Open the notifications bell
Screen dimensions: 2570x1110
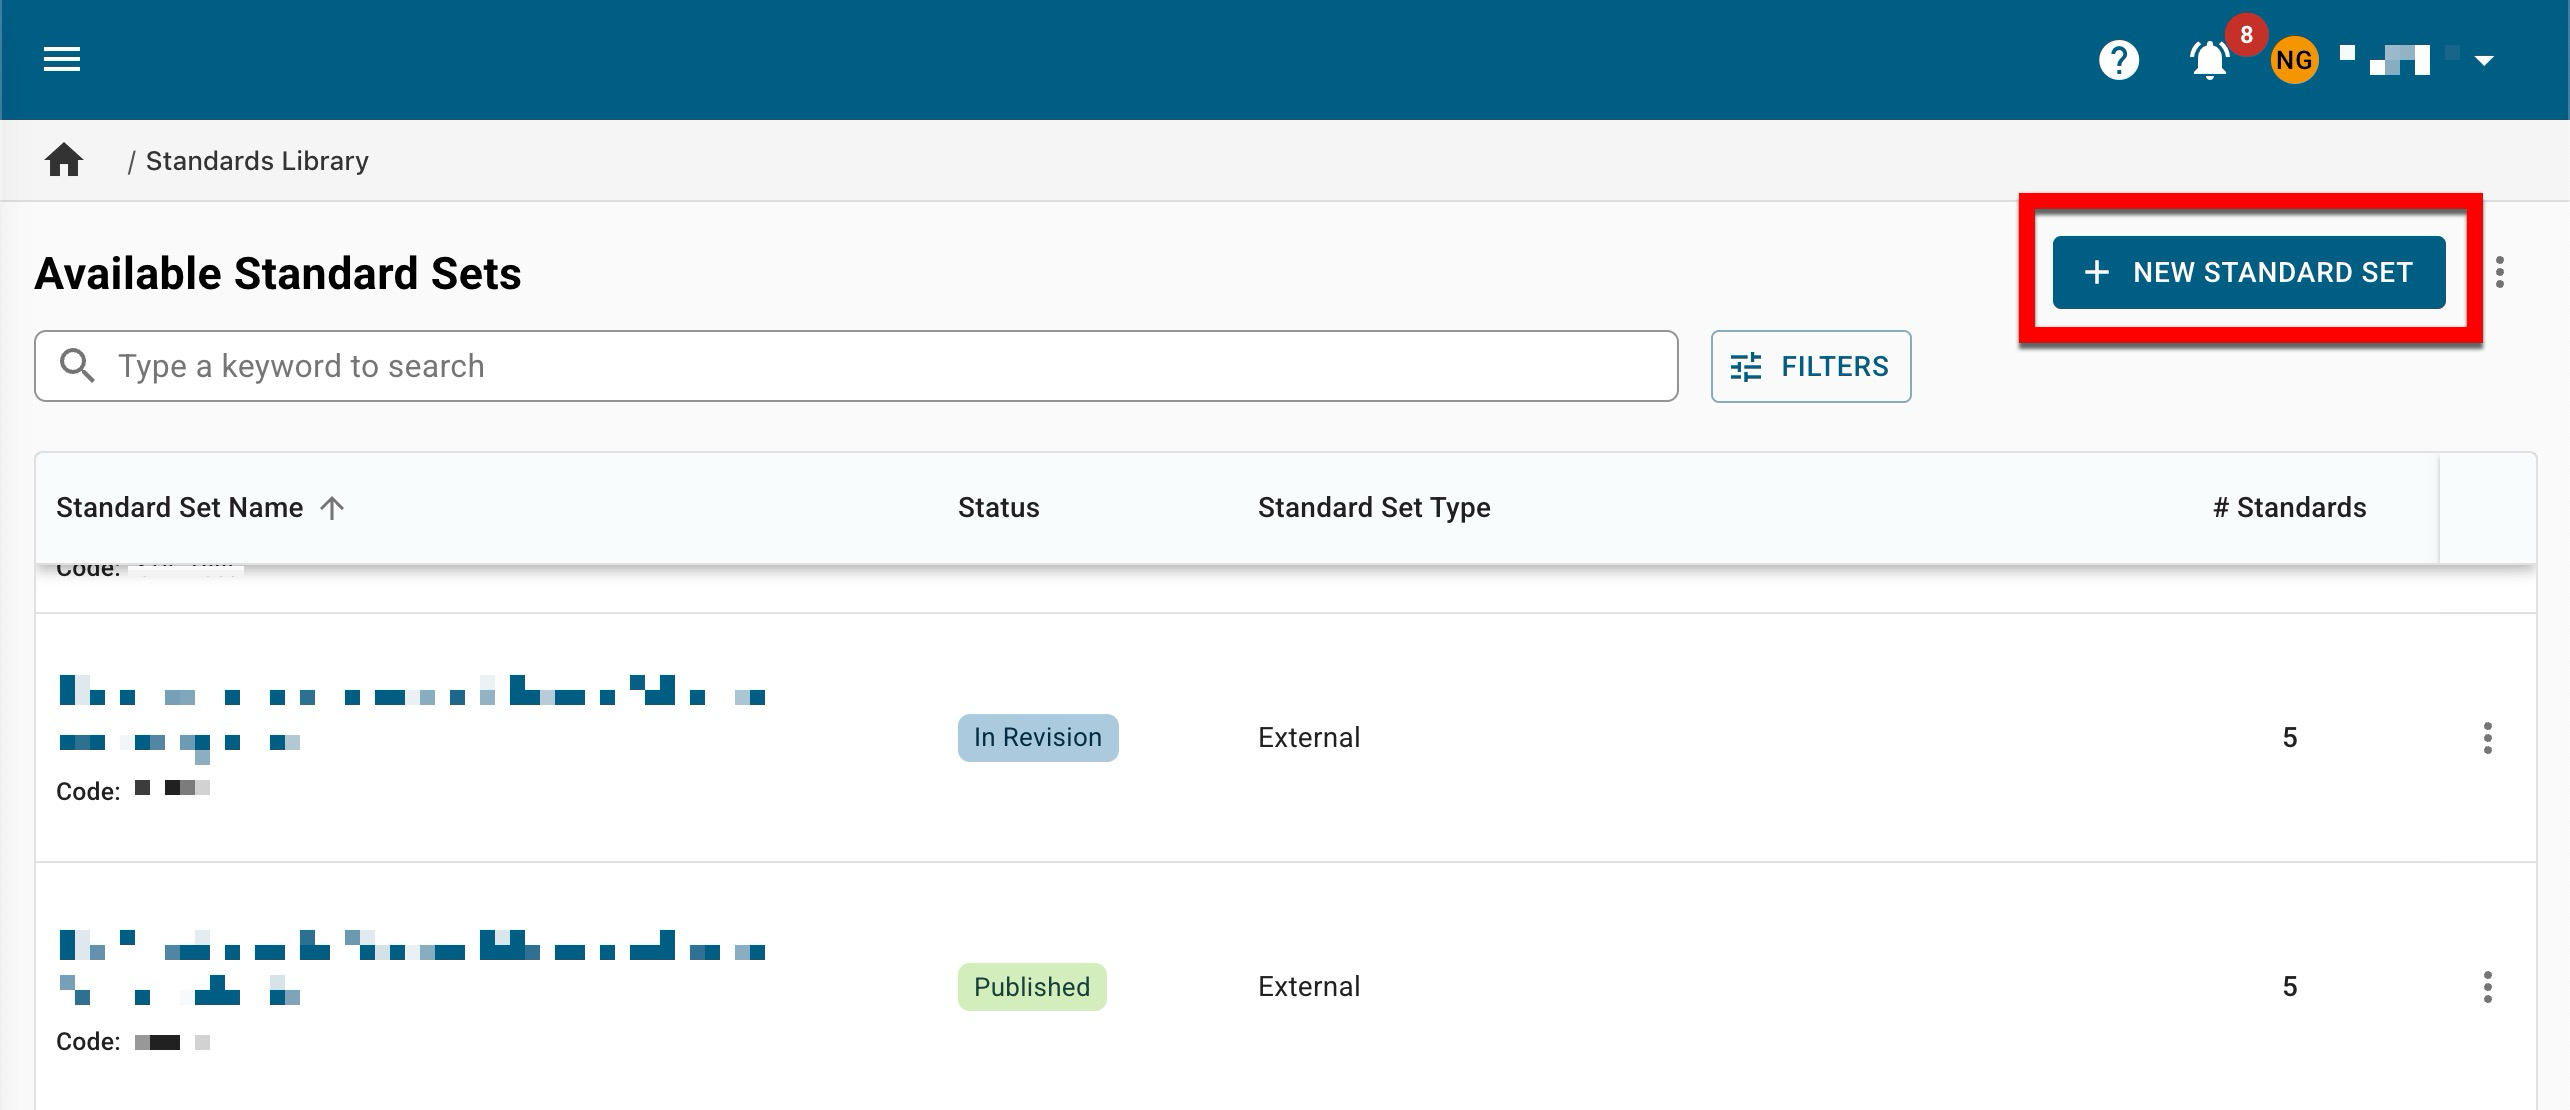click(x=2209, y=60)
